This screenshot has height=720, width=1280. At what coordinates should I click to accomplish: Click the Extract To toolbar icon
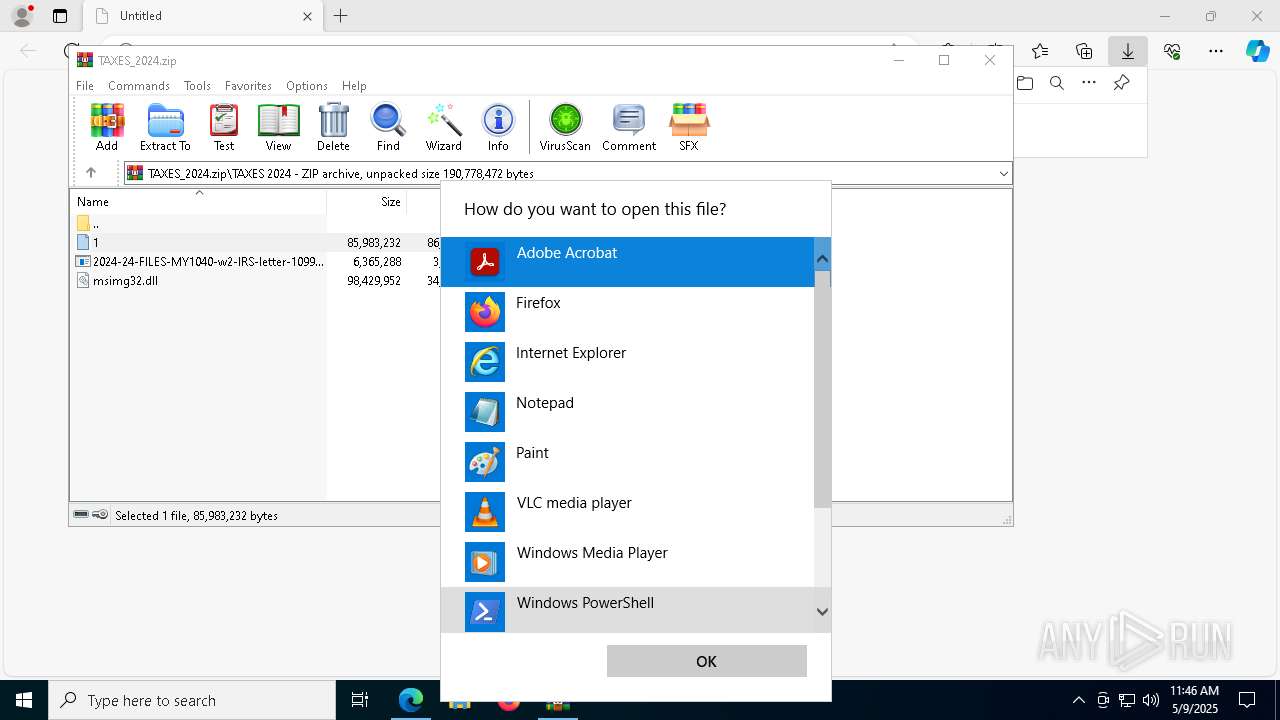click(165, 127)
